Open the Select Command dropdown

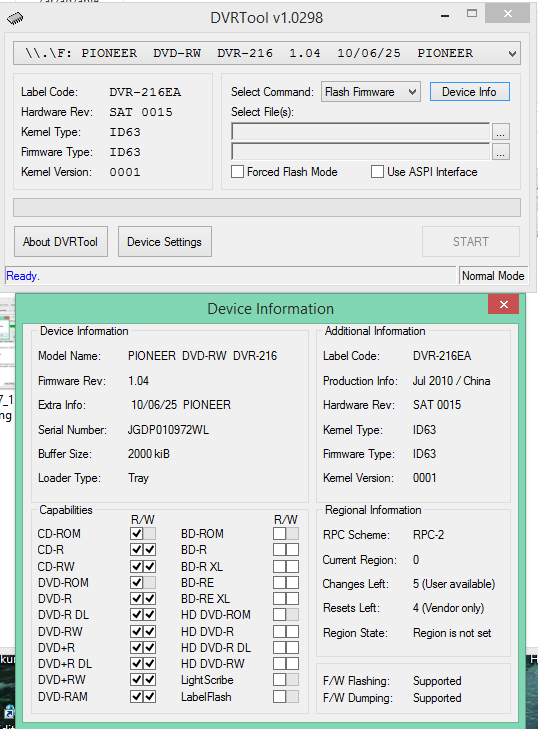(x=370, y=92)
